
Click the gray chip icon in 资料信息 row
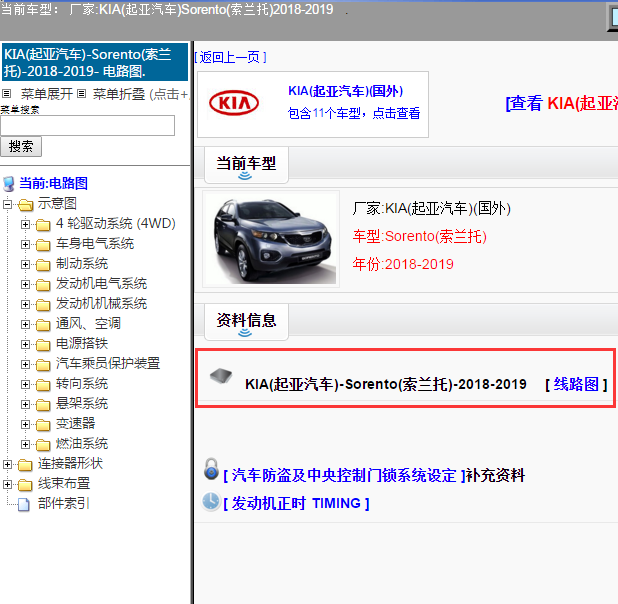click(x=221, y=375)
